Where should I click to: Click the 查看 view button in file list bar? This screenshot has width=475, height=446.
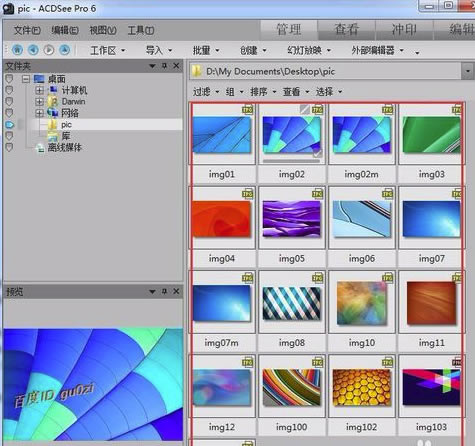296,92
